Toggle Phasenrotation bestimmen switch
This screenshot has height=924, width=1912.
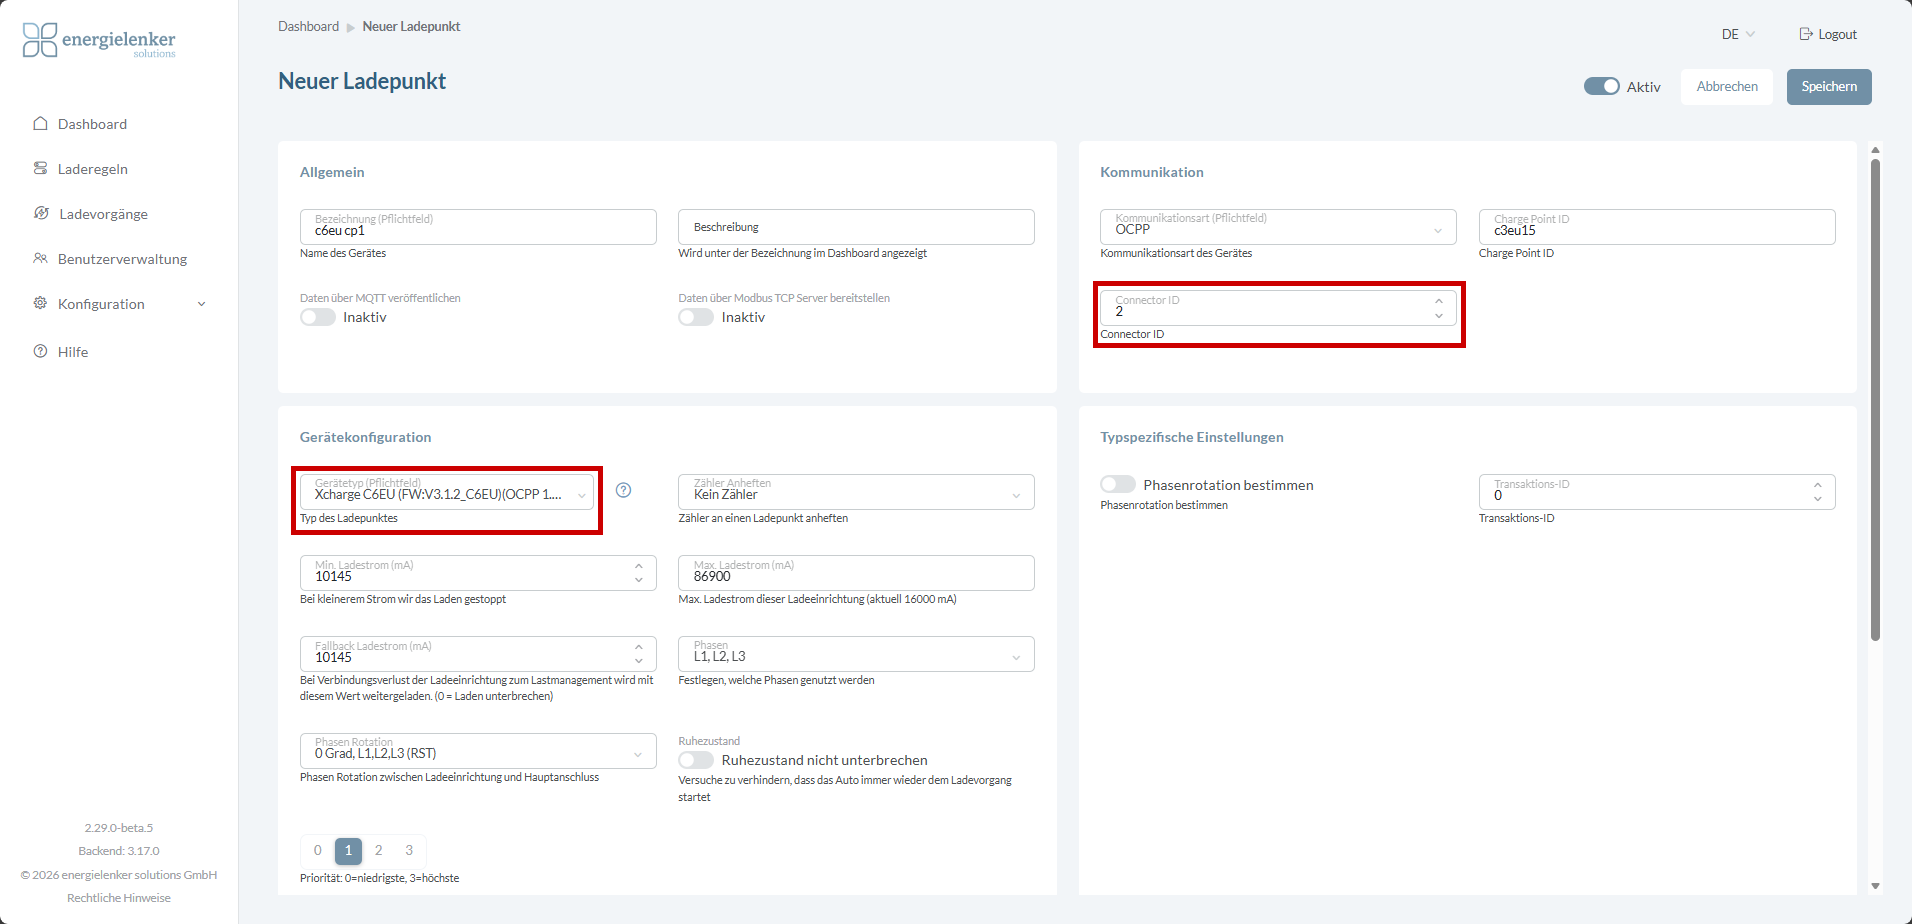pos(1118,484)
